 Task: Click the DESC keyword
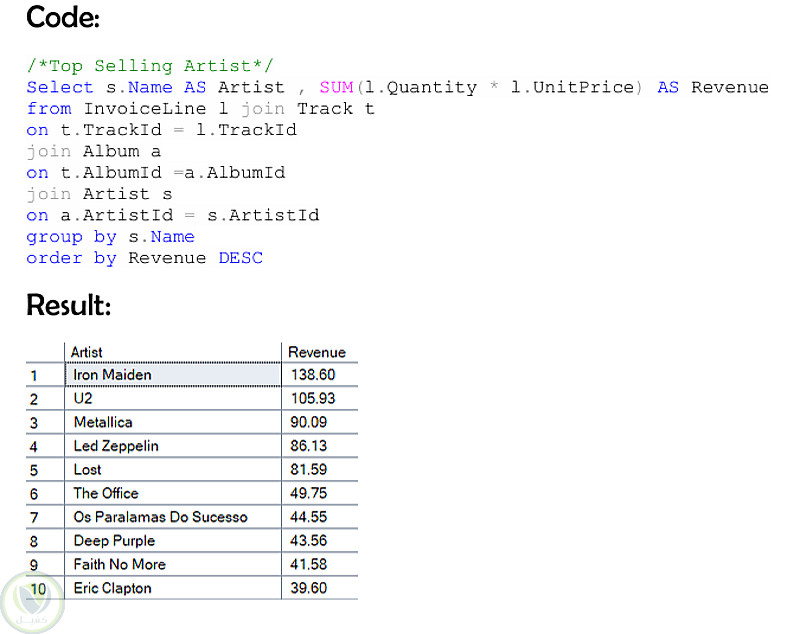click(240, 258)
